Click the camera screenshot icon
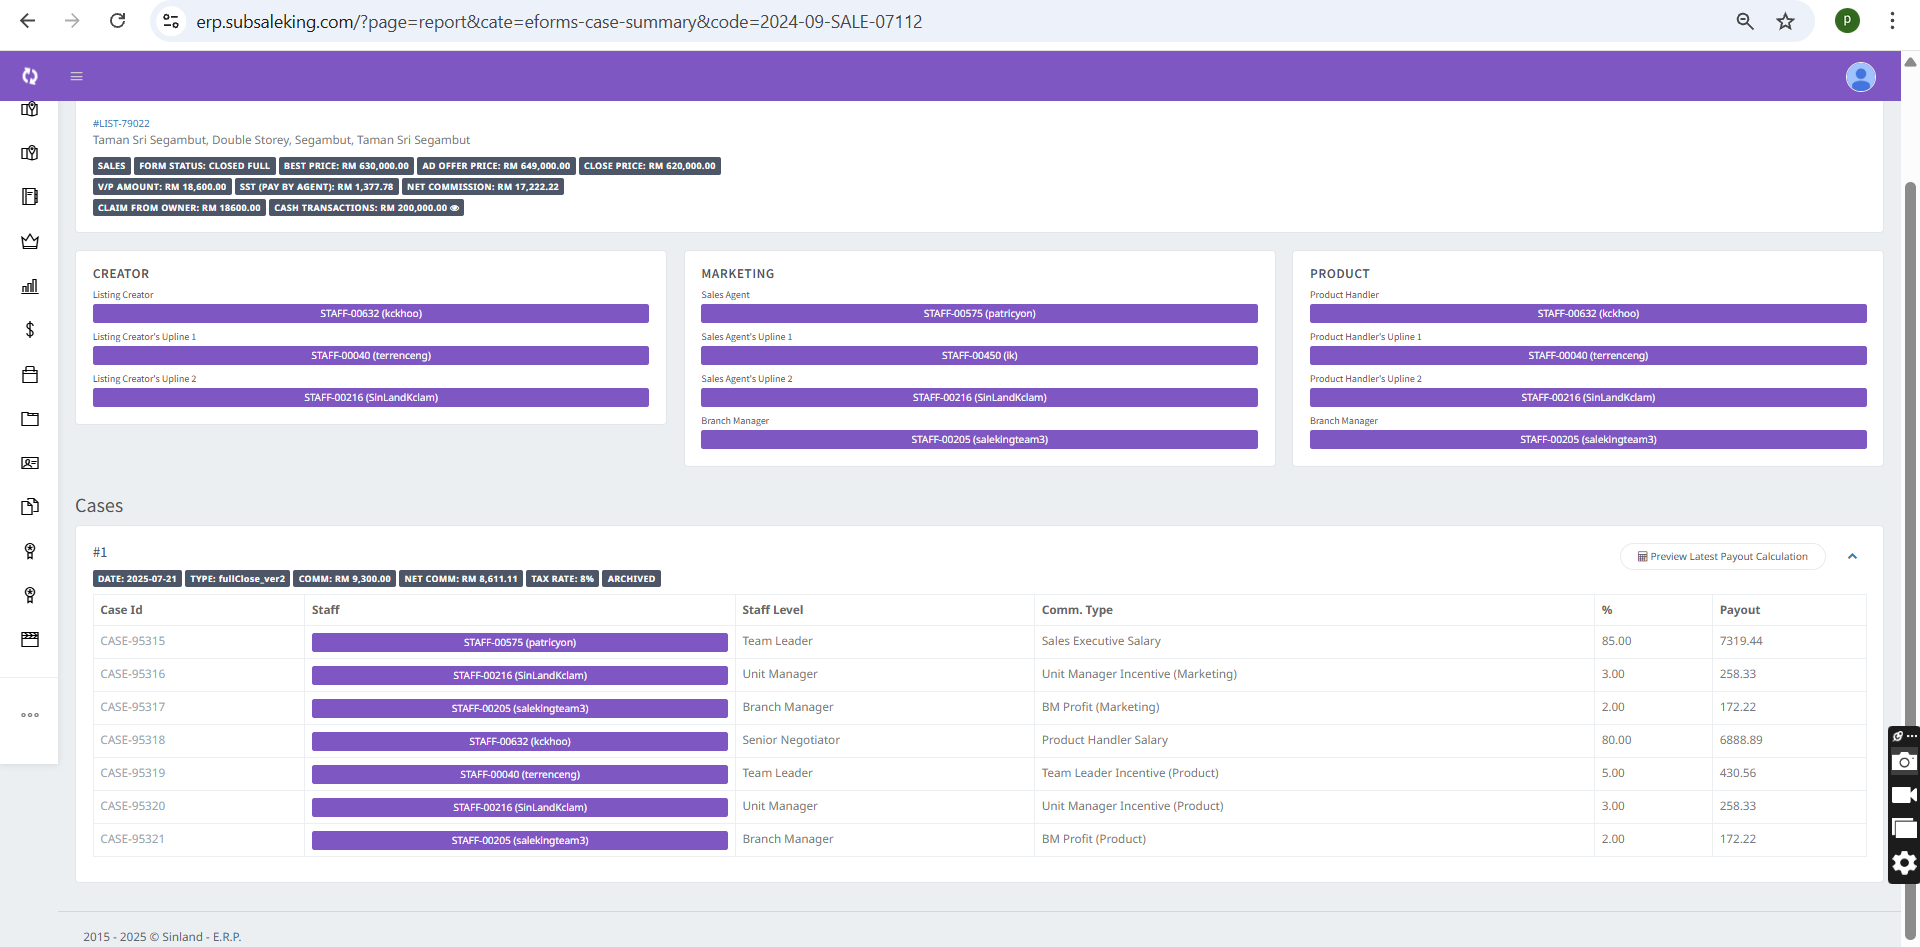 pyautogui.click(x=1904, y=762)
